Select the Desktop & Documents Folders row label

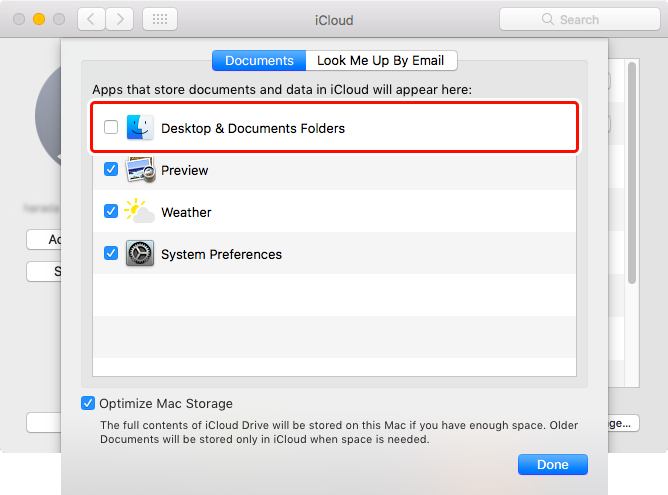tap(253, 128)
